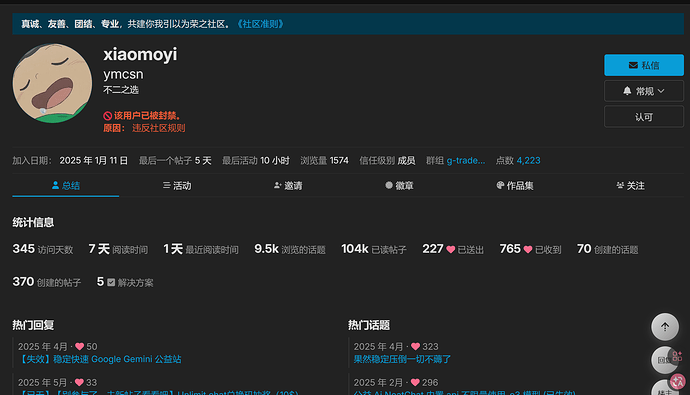Click the 热门回复 section heading
This screenshot has height=395, width=690.
coord(33,325)
